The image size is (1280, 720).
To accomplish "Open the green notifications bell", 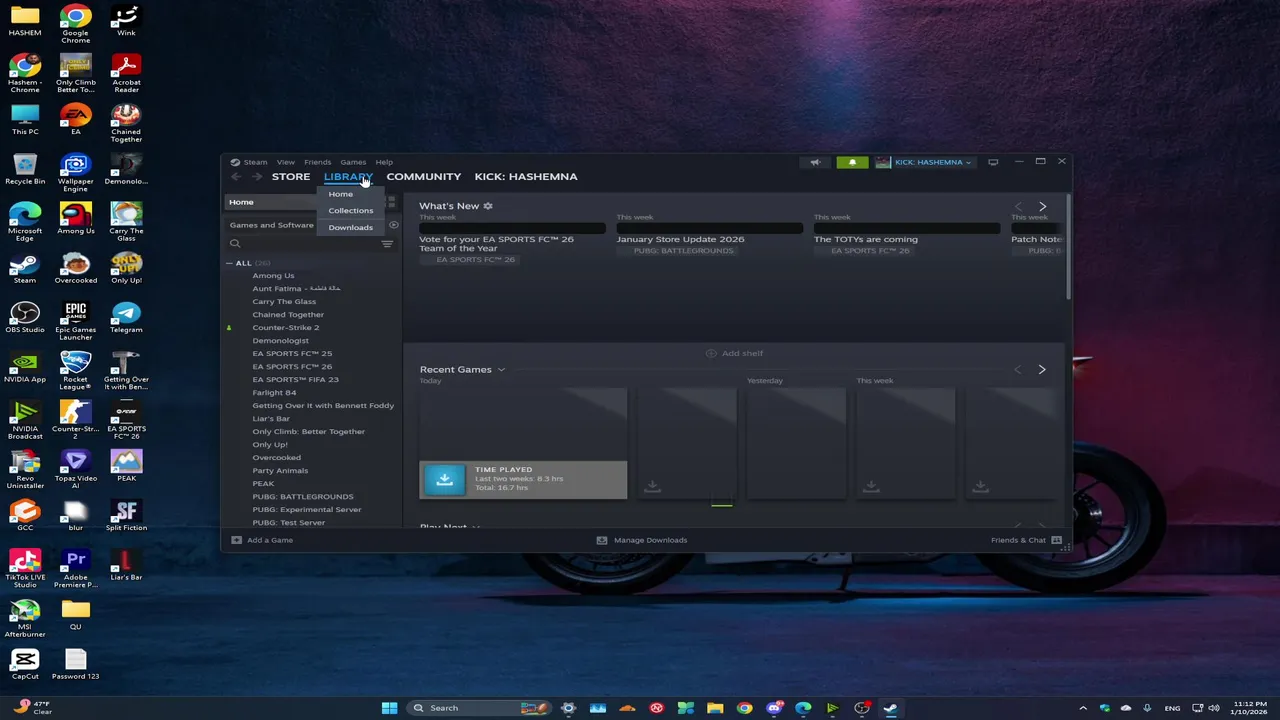I will (852, 162).
